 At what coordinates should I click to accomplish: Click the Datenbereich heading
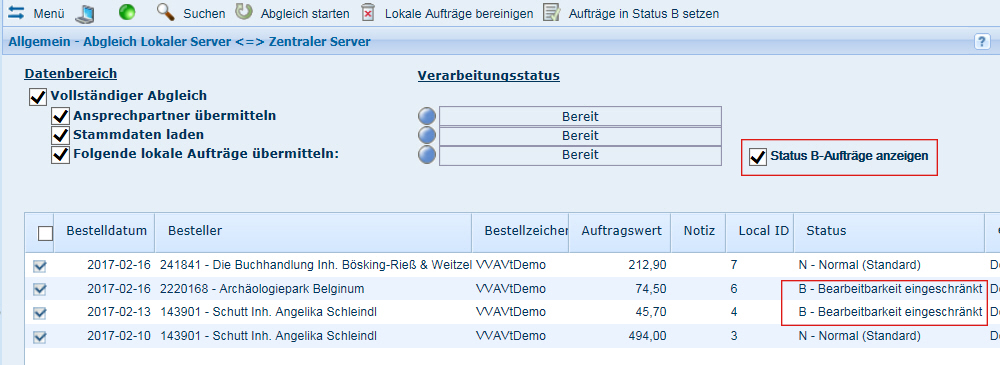(71, 74)
